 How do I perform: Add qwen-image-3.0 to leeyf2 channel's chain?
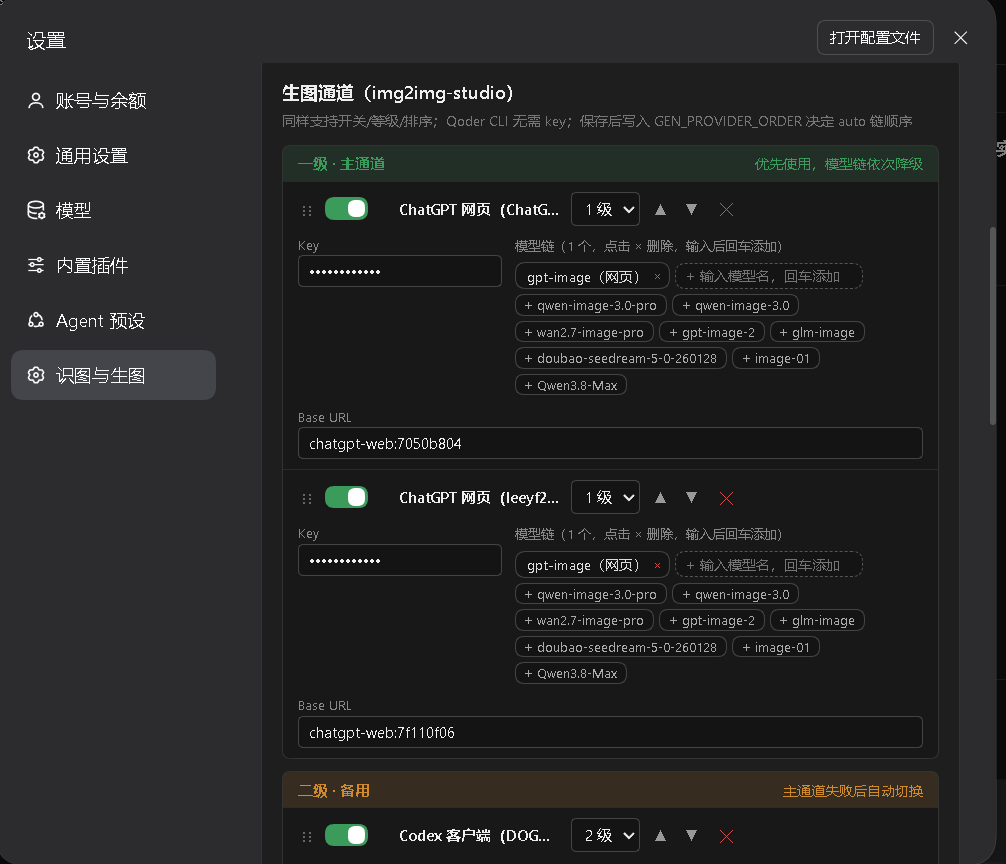coord(735,594)
